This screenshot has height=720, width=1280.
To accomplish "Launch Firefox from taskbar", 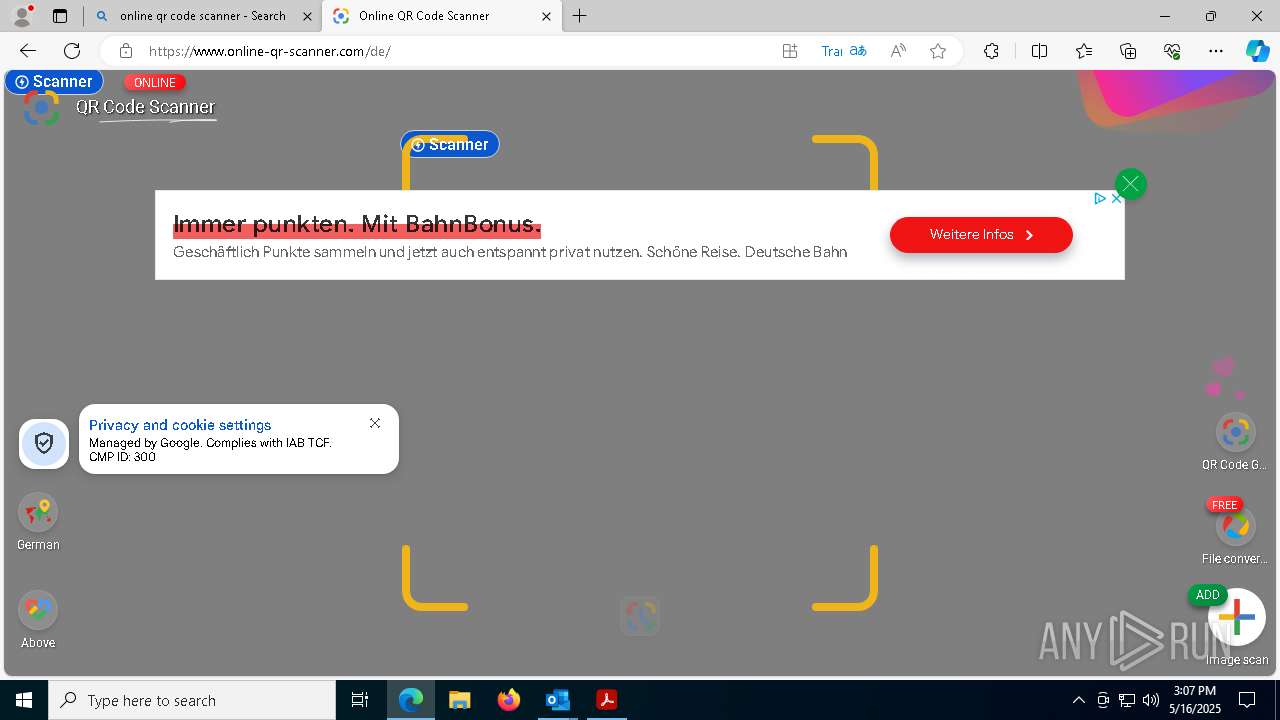I will [509, 700].
